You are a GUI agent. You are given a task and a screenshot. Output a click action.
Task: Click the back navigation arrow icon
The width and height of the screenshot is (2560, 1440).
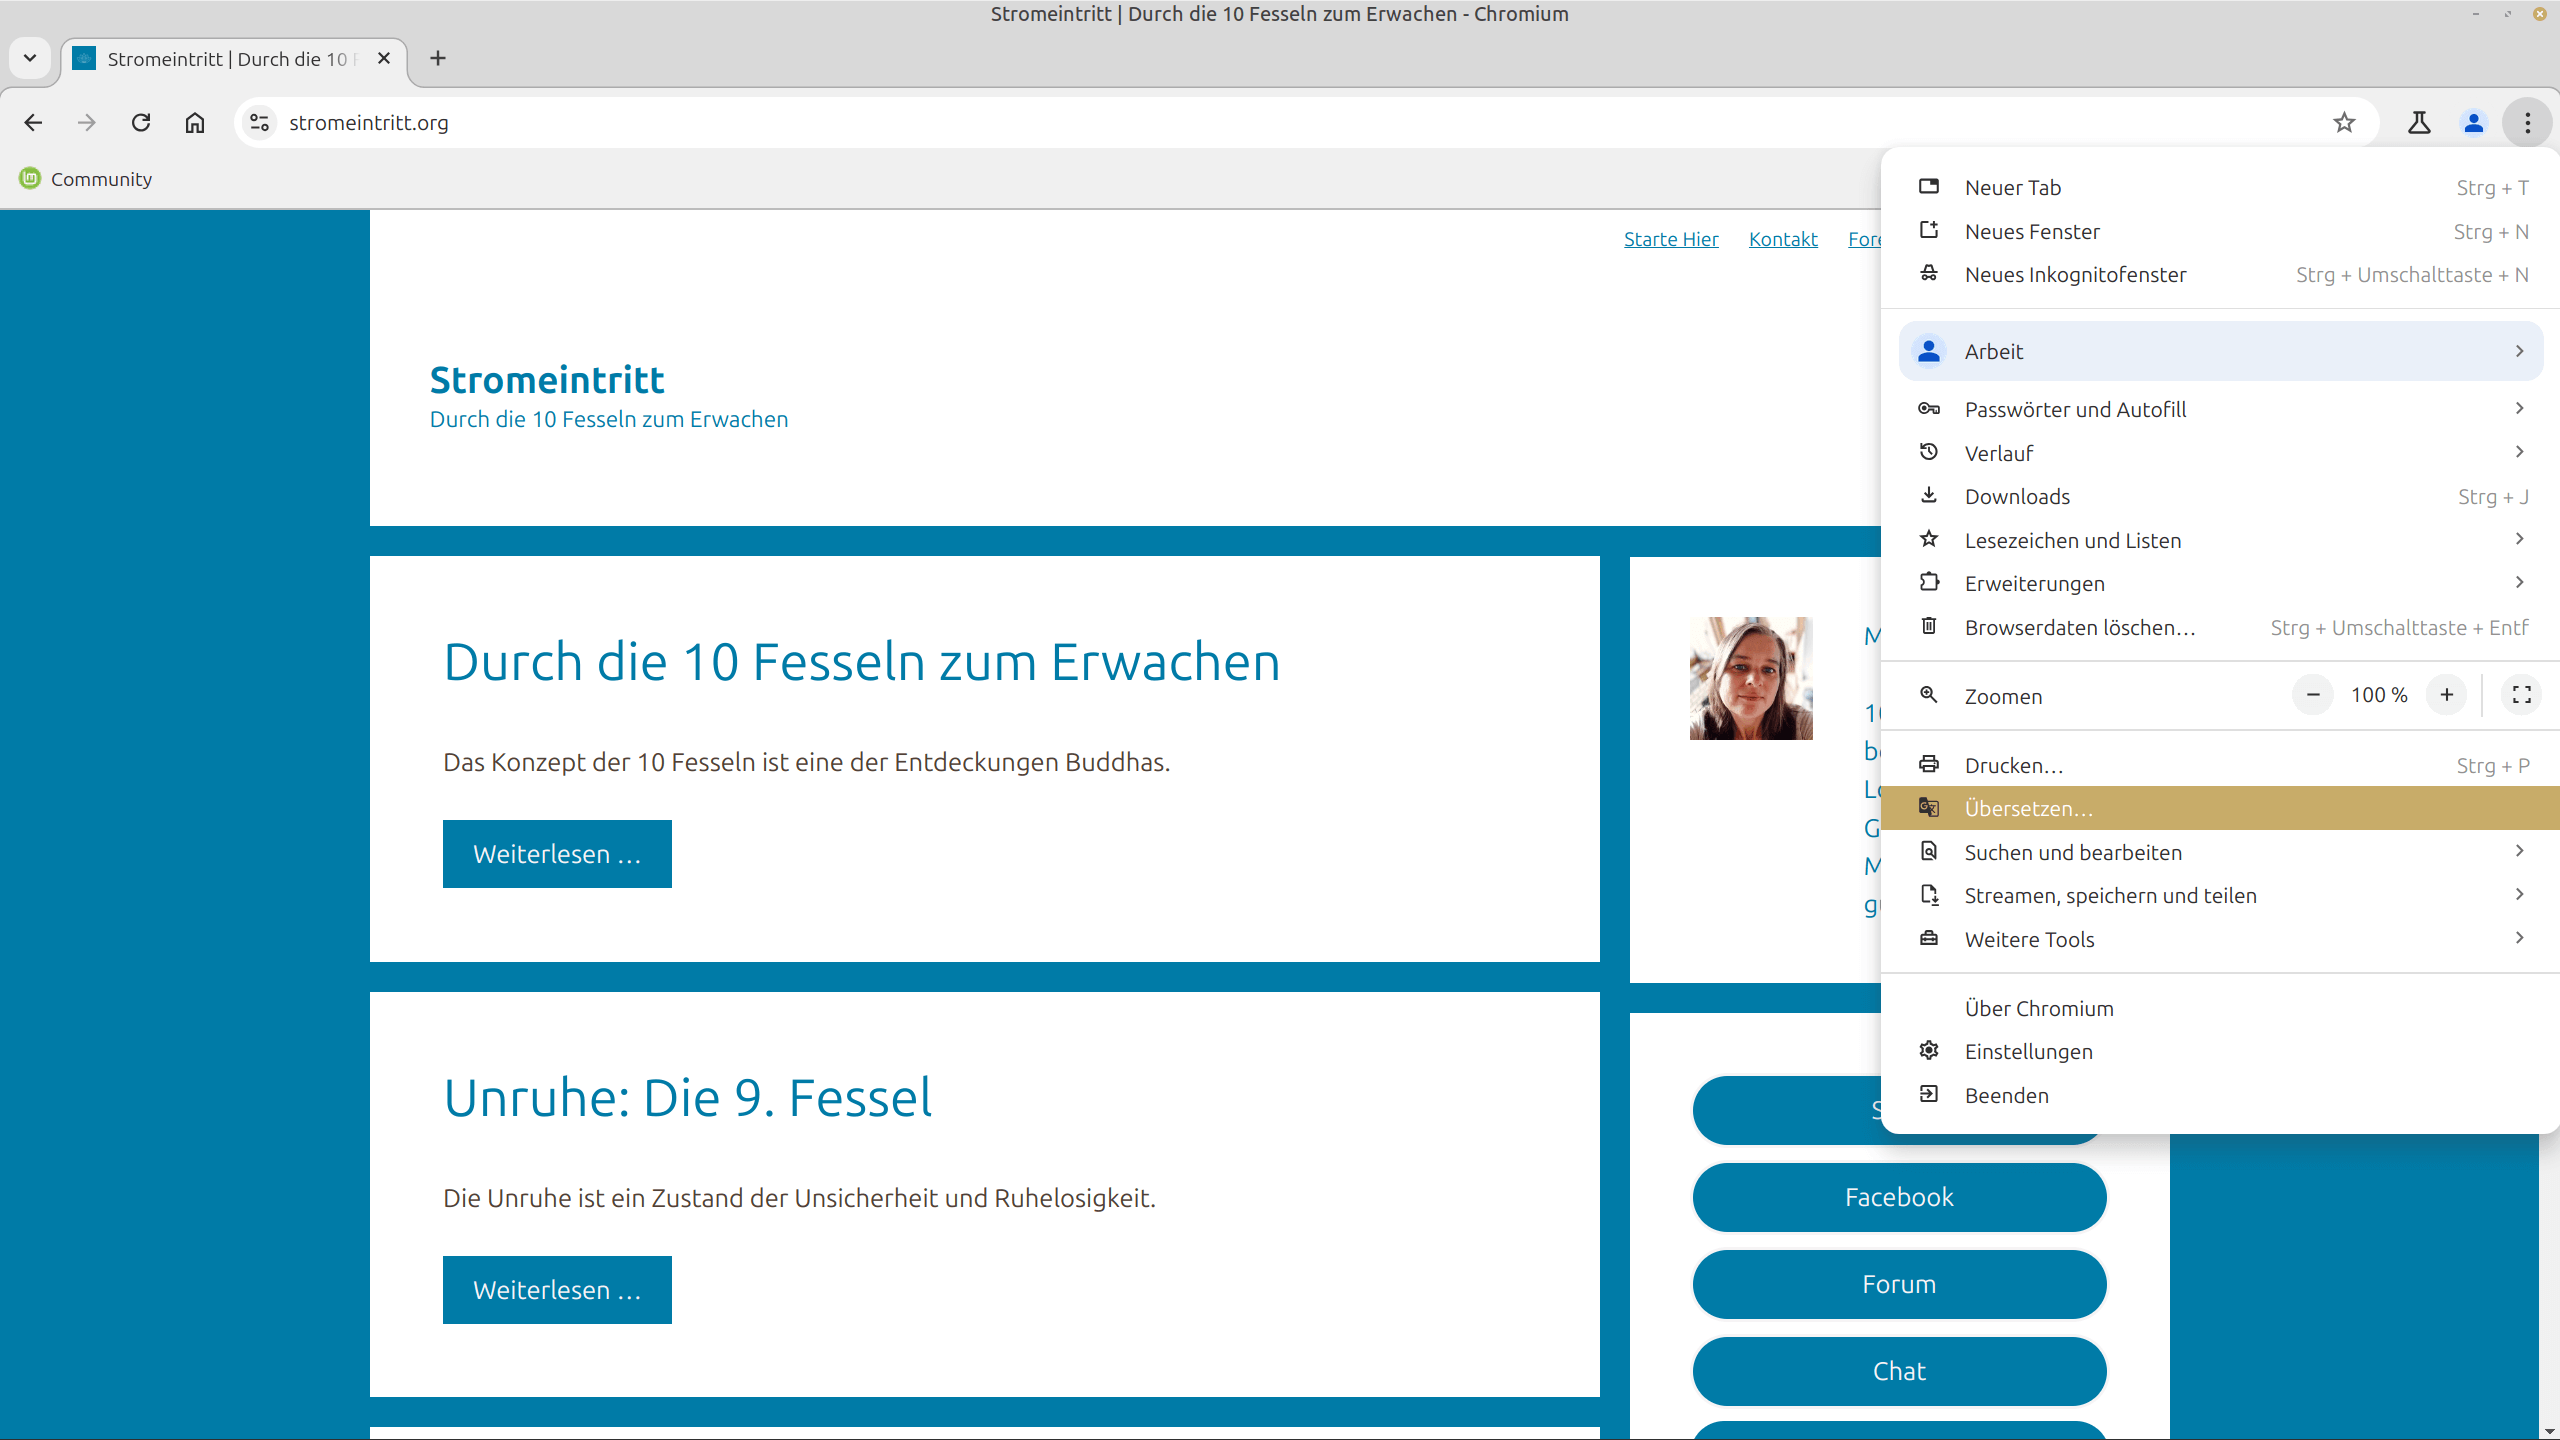coord(33,121)
